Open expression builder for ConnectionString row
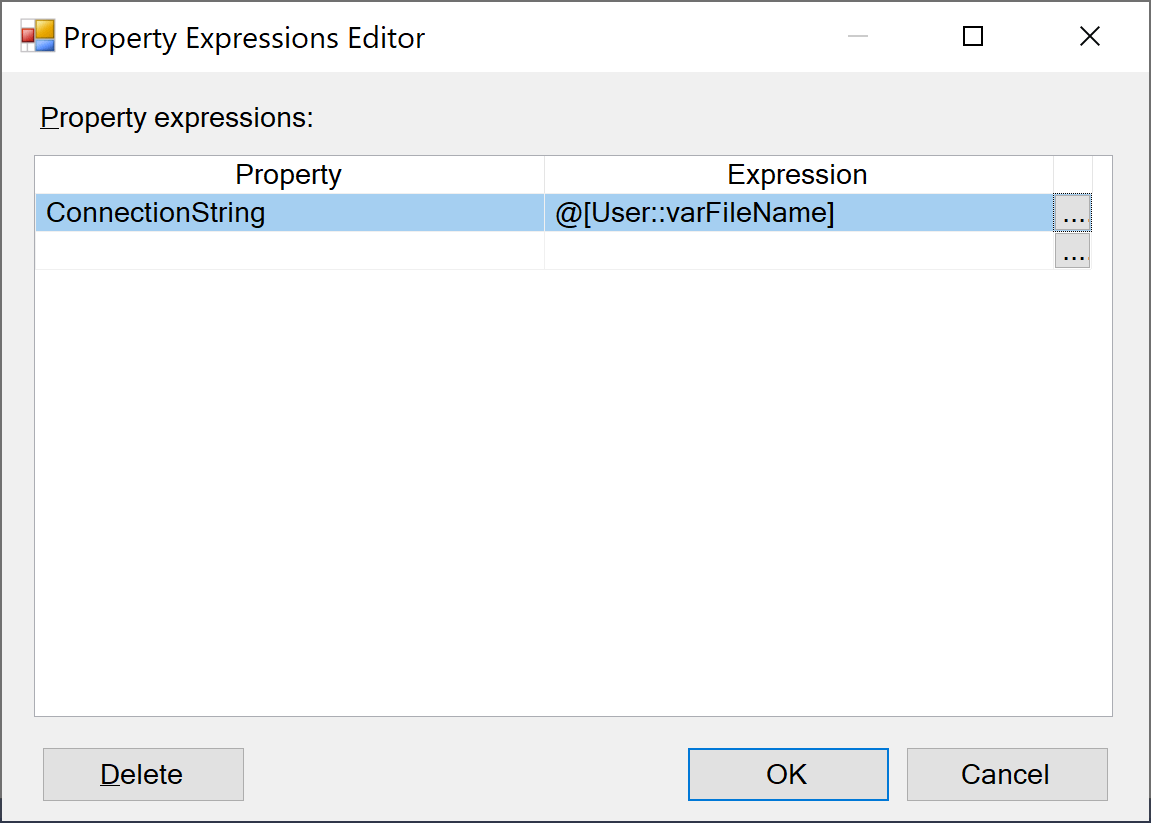 tap(1072, 212)
